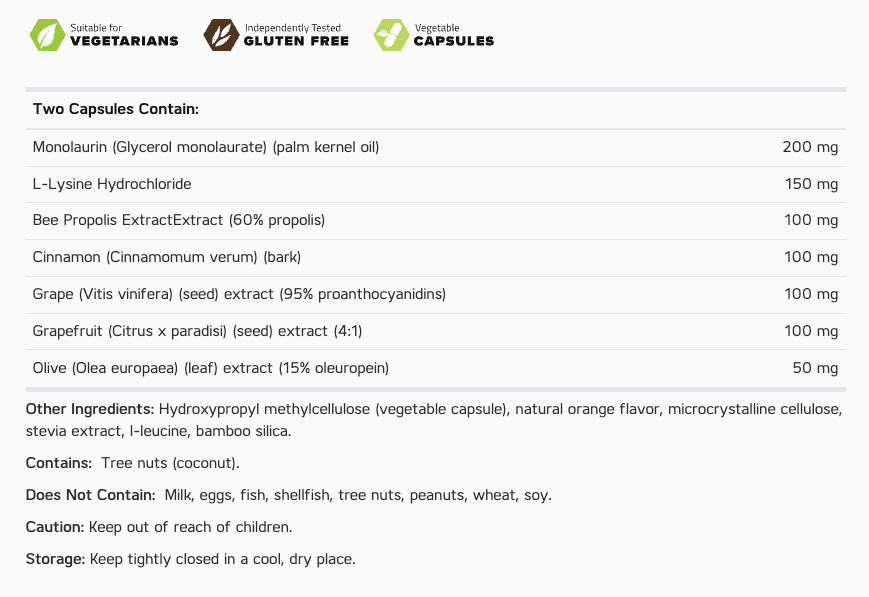Click the "Storage:" bold label
This screenshot has height=597, width=869.
(55, 558)
